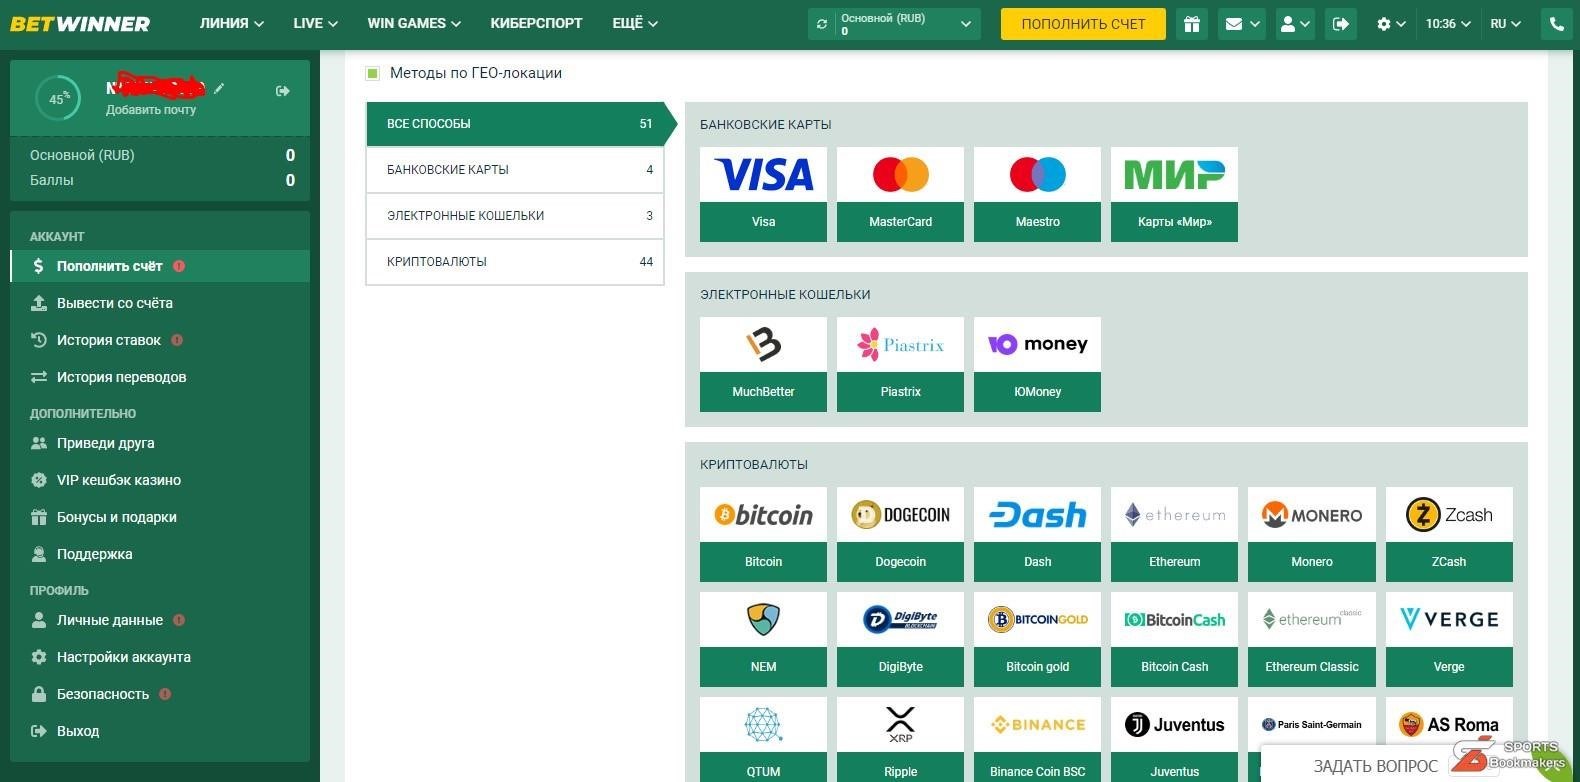The height and width of the screenshot is (782, 1580).
Task: Open История переводов in sidebar
Action: pyautogui.click(x=160, y=377)
